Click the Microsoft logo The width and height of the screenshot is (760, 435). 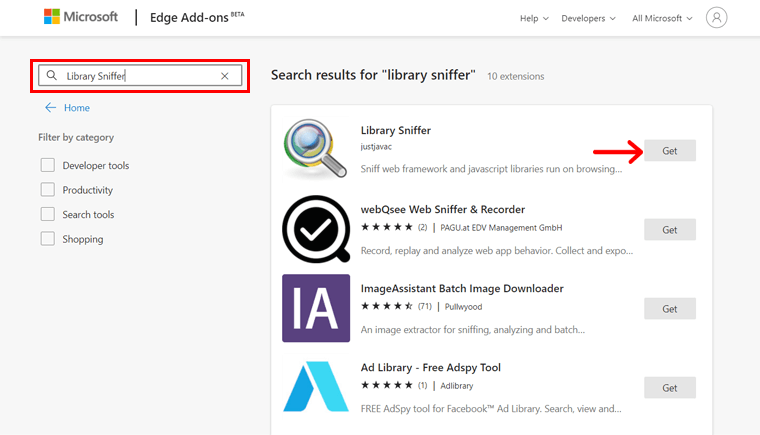pos(80,18)
